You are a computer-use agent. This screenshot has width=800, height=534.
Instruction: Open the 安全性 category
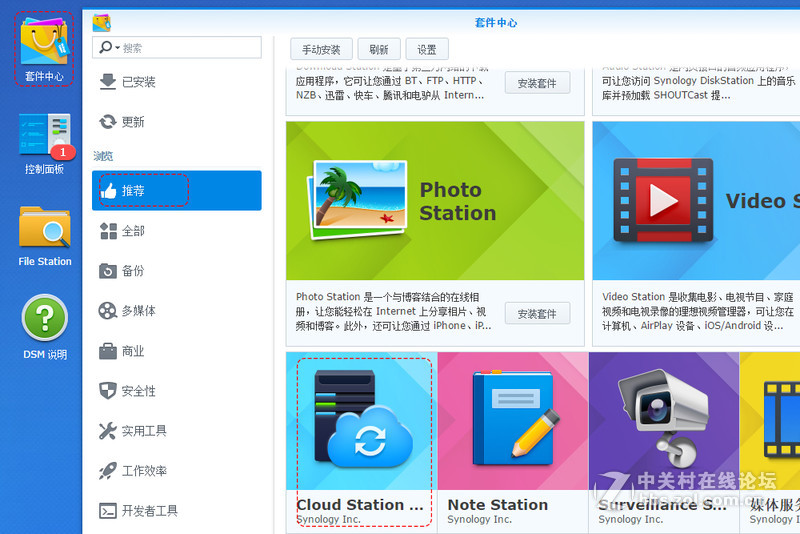[138, 391]
